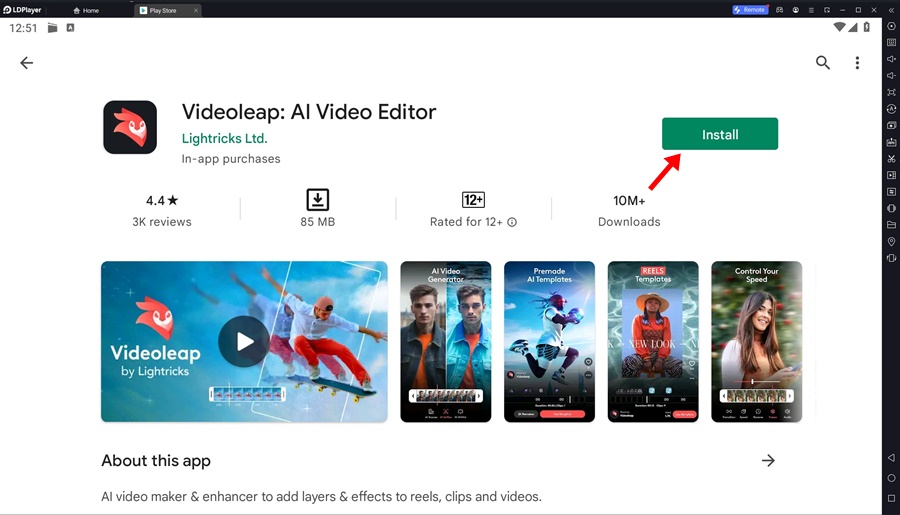Open Rated for 12+ info icon
The image size is (900, 515).
coord(512,222)
